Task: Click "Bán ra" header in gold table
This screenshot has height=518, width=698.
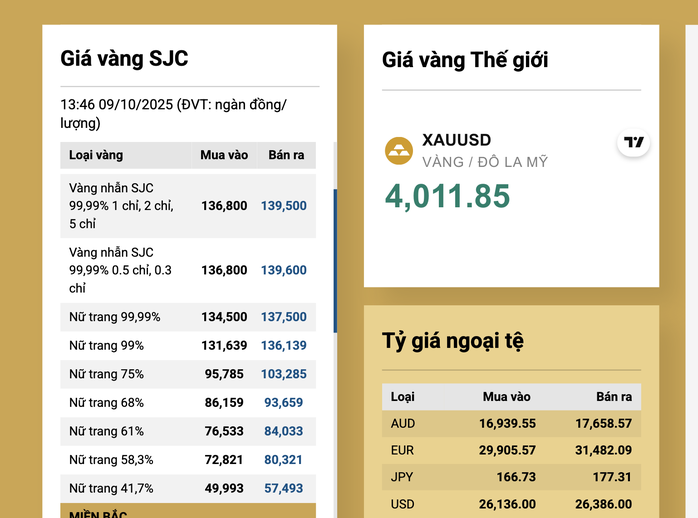Action: 285,155
